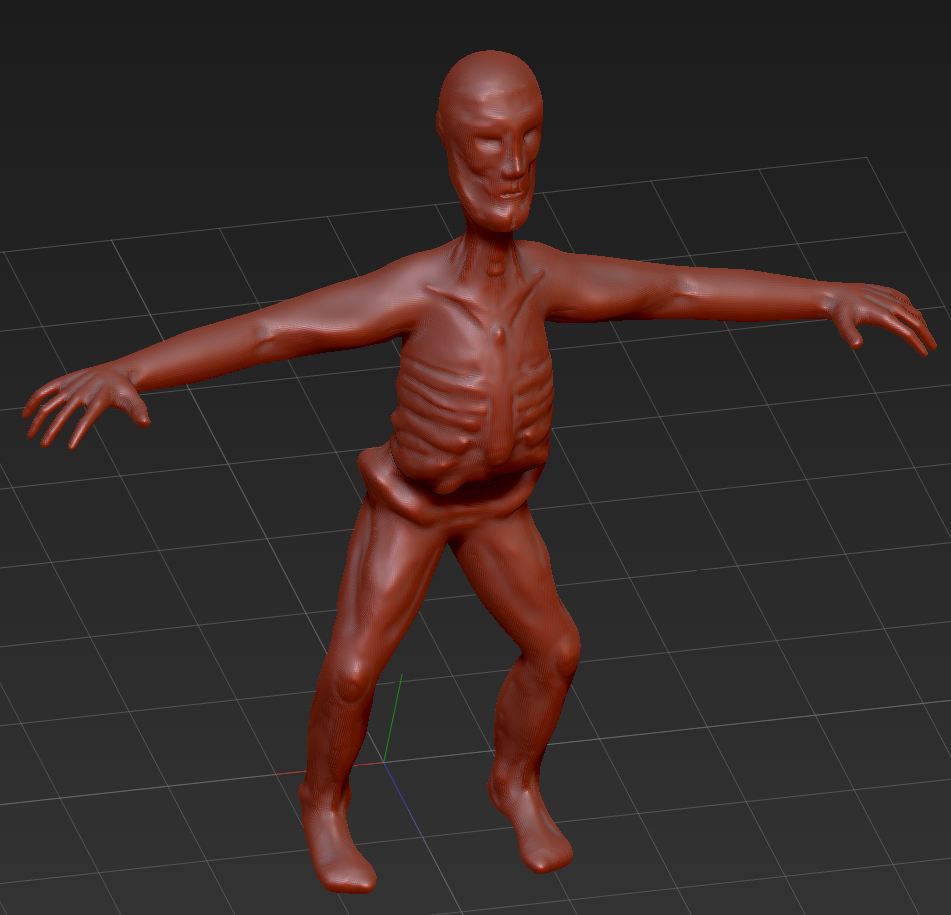Click the sculpted figure's head
Viewport: 951px width, 915px height.
coord(489,141)
